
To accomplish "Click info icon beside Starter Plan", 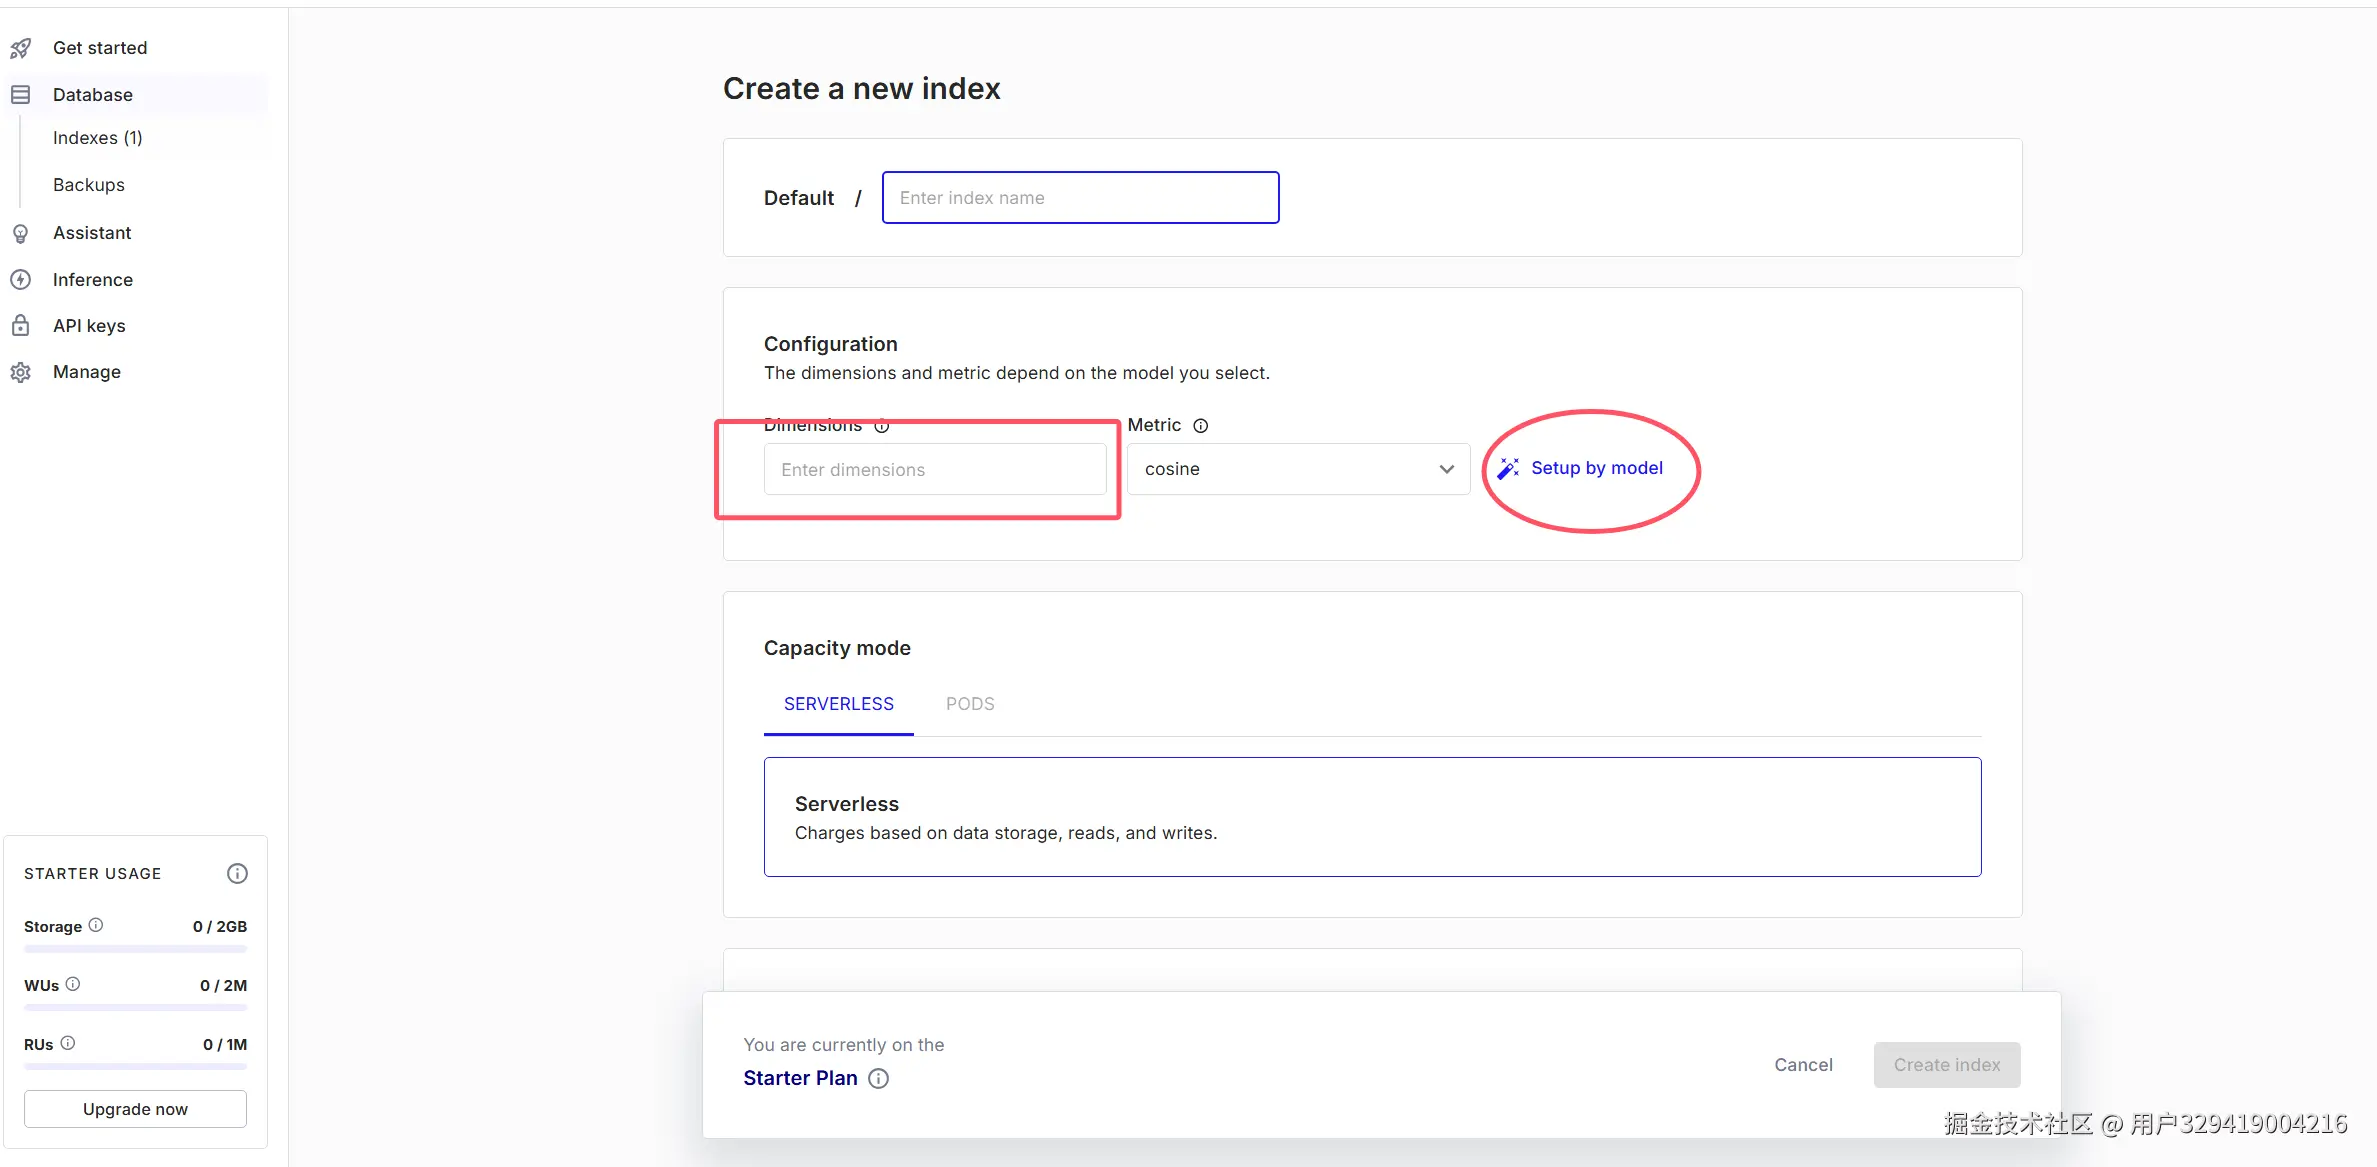I will coord(878,1079).
